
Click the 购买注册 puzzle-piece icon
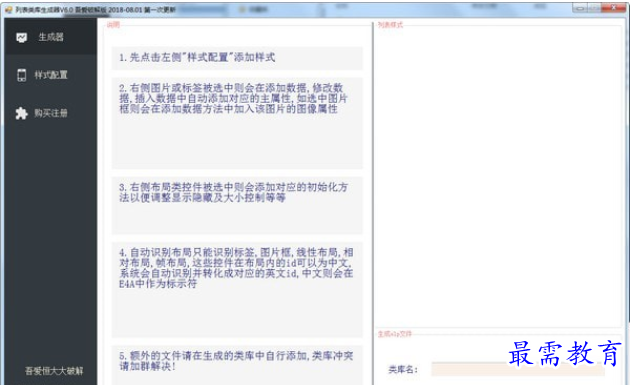[21, 113]
